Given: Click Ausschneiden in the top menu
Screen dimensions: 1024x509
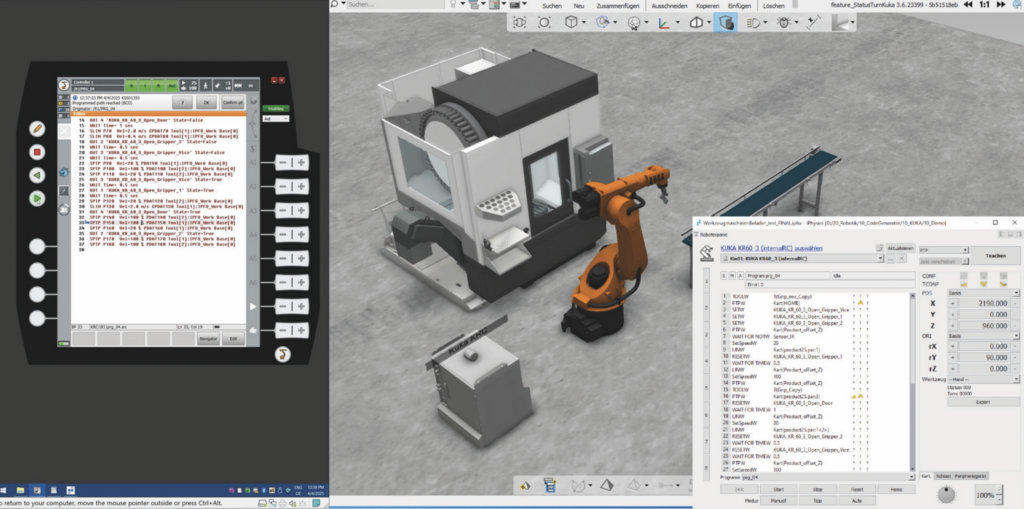Looking at the screenshot, I should click(x=669, y=6).
